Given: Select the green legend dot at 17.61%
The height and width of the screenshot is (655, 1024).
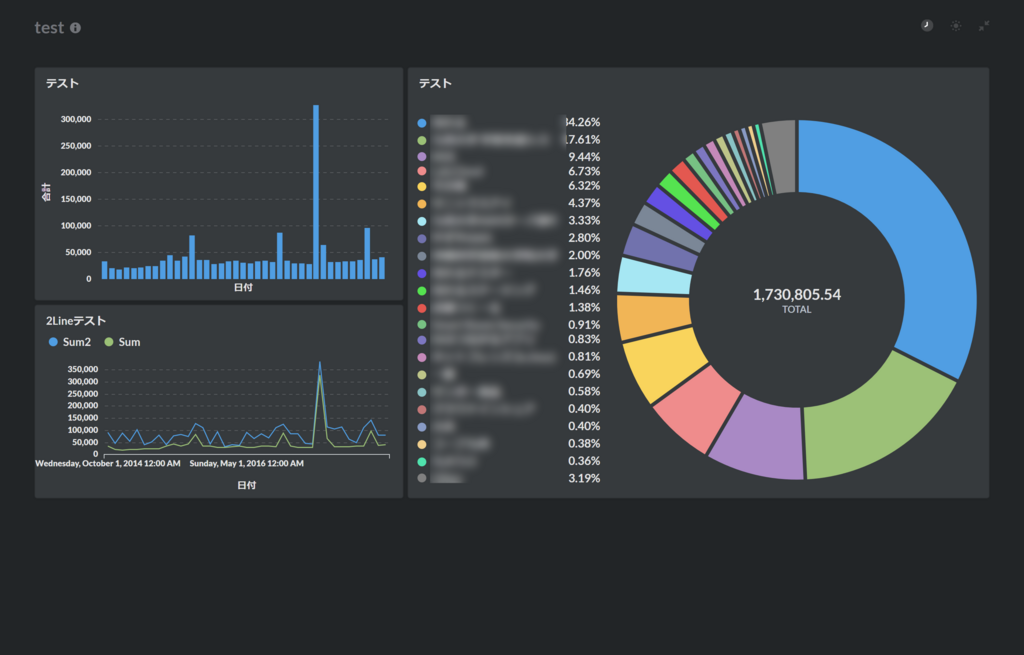Looking at the screenshot, I should pyautogui.click(x=422, y=140).
